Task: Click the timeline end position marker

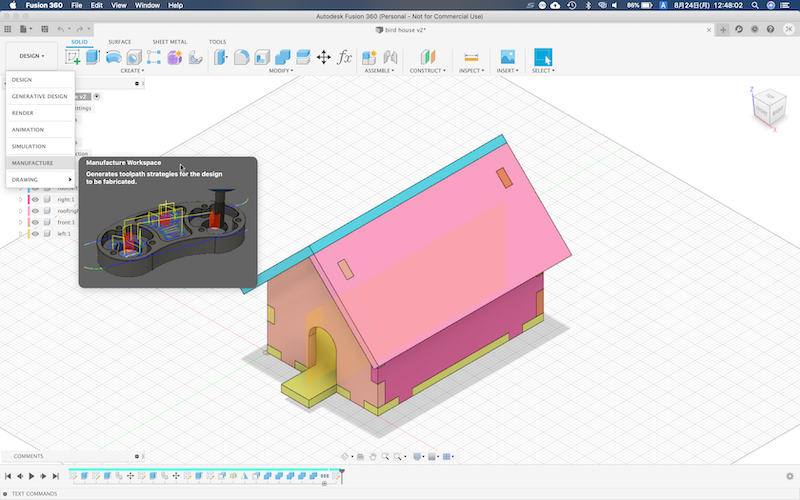Action: tap(342, 476)
